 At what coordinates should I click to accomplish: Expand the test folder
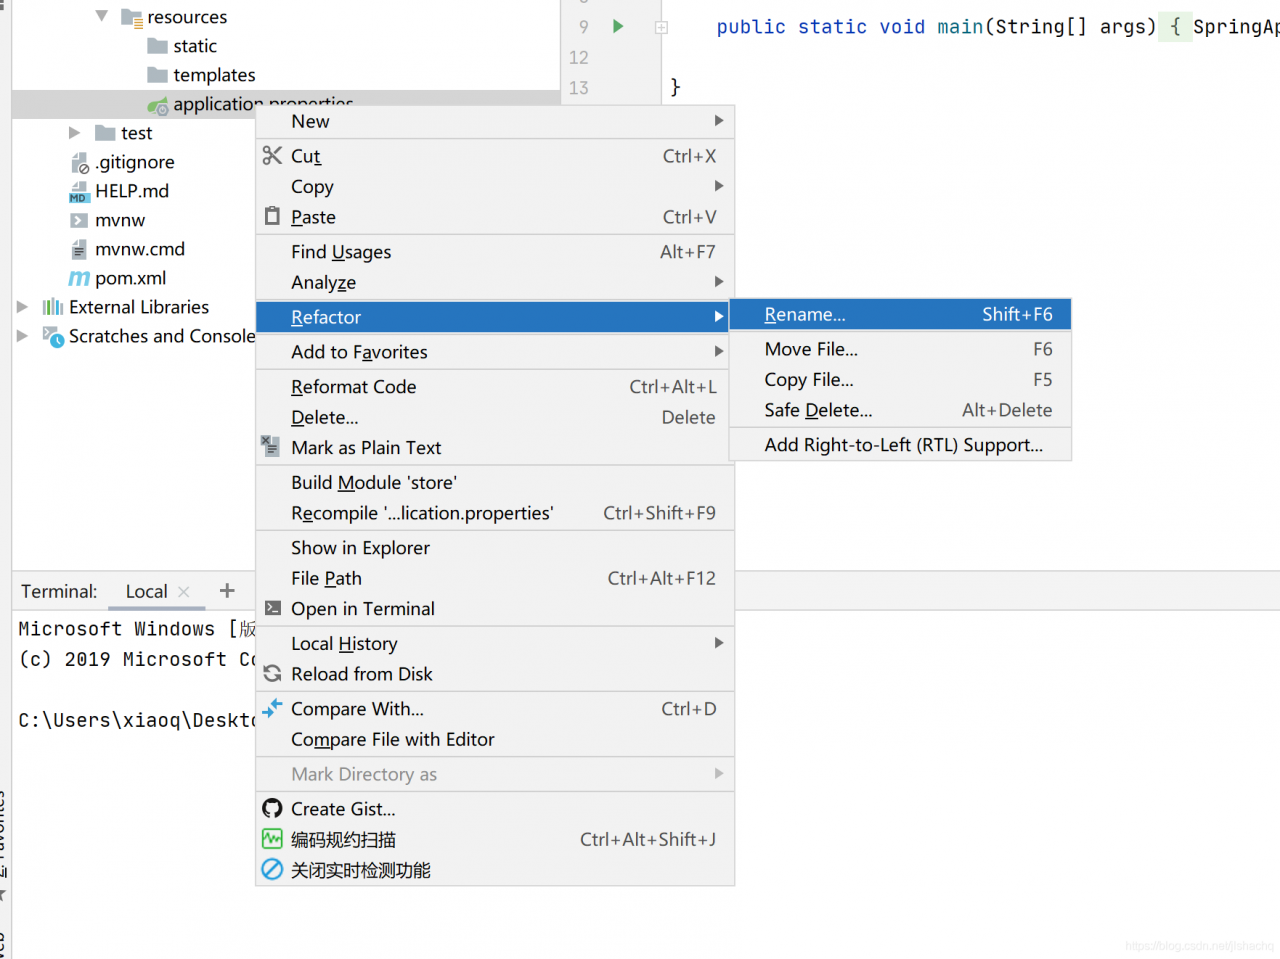(x=75, y=133)
